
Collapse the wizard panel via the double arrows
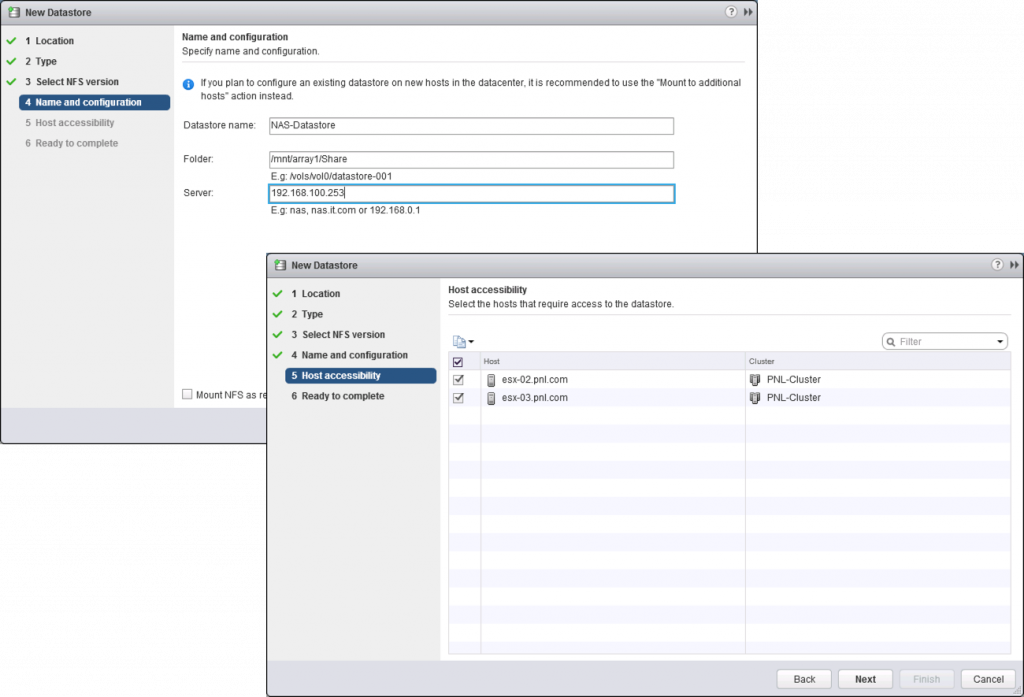[1013, 264]
